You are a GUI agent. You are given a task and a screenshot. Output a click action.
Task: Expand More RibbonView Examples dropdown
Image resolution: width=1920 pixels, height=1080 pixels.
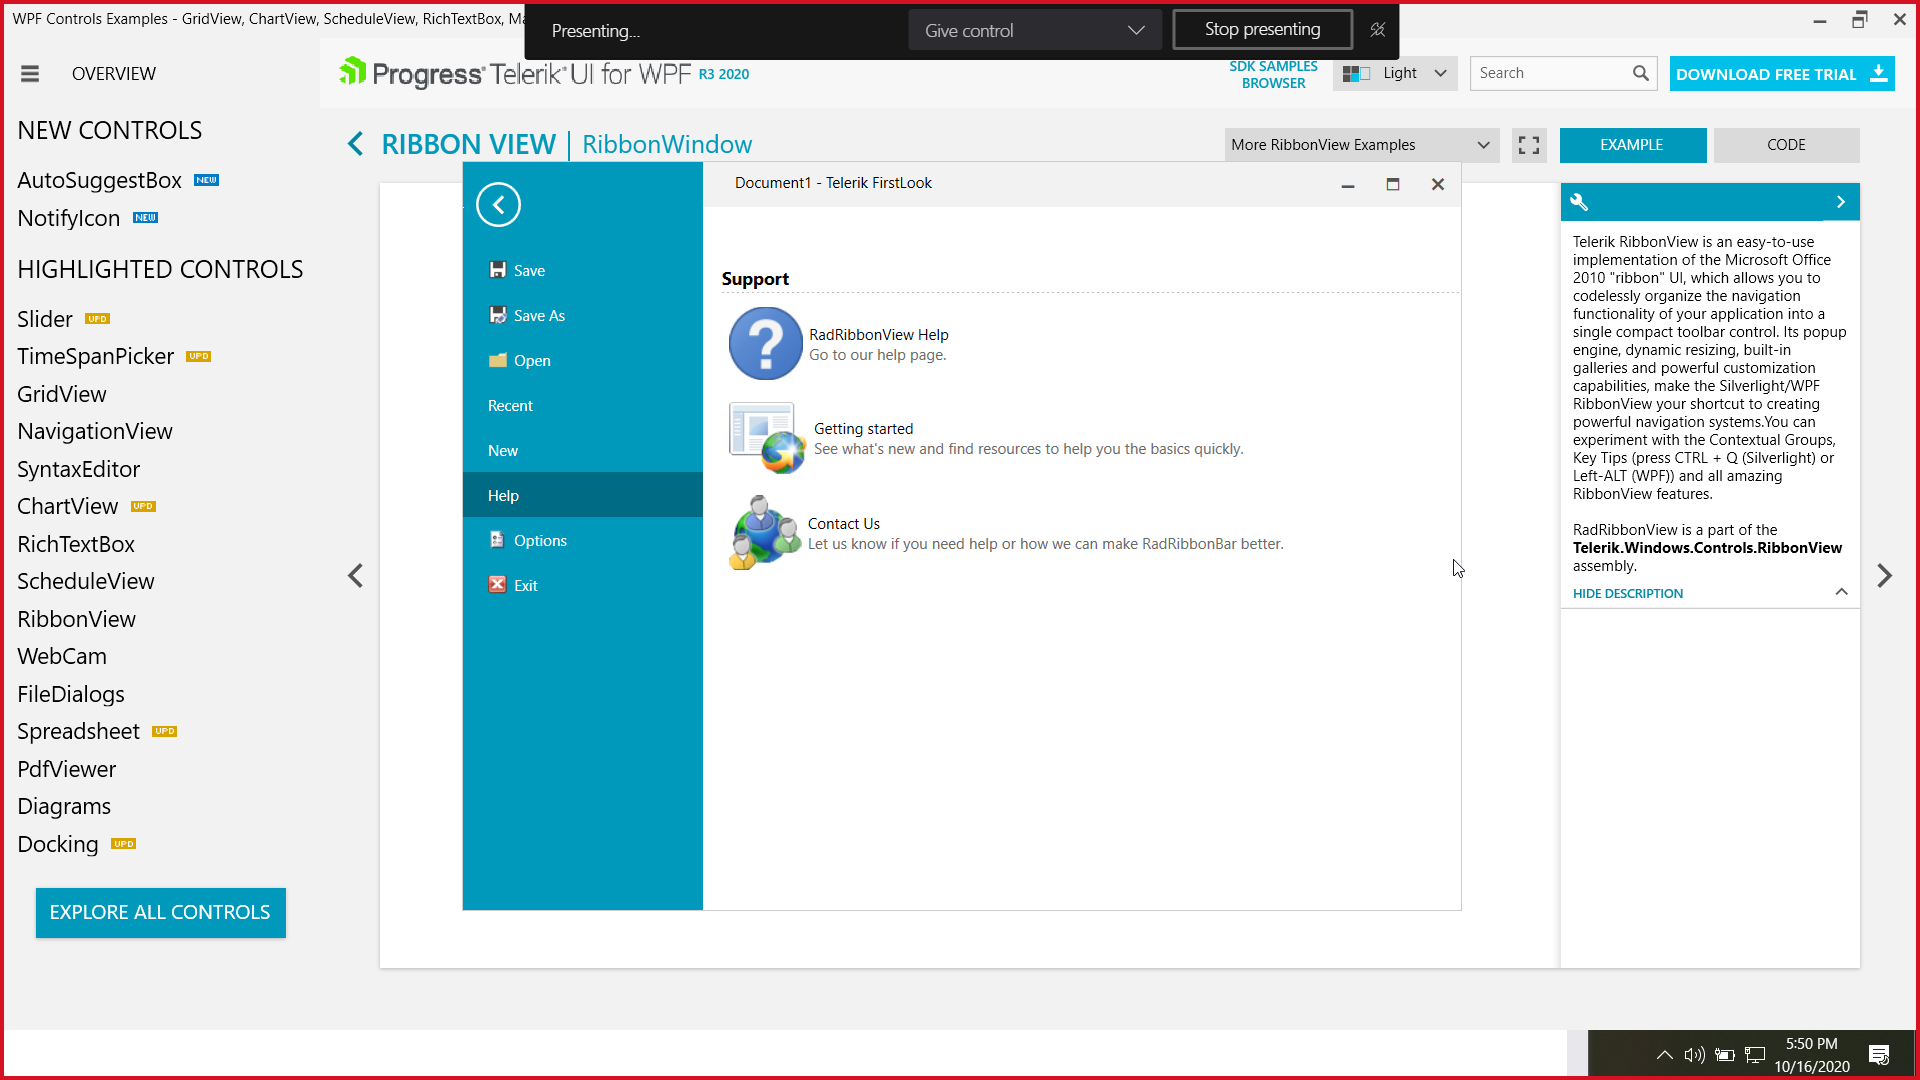click(1360, 145)
